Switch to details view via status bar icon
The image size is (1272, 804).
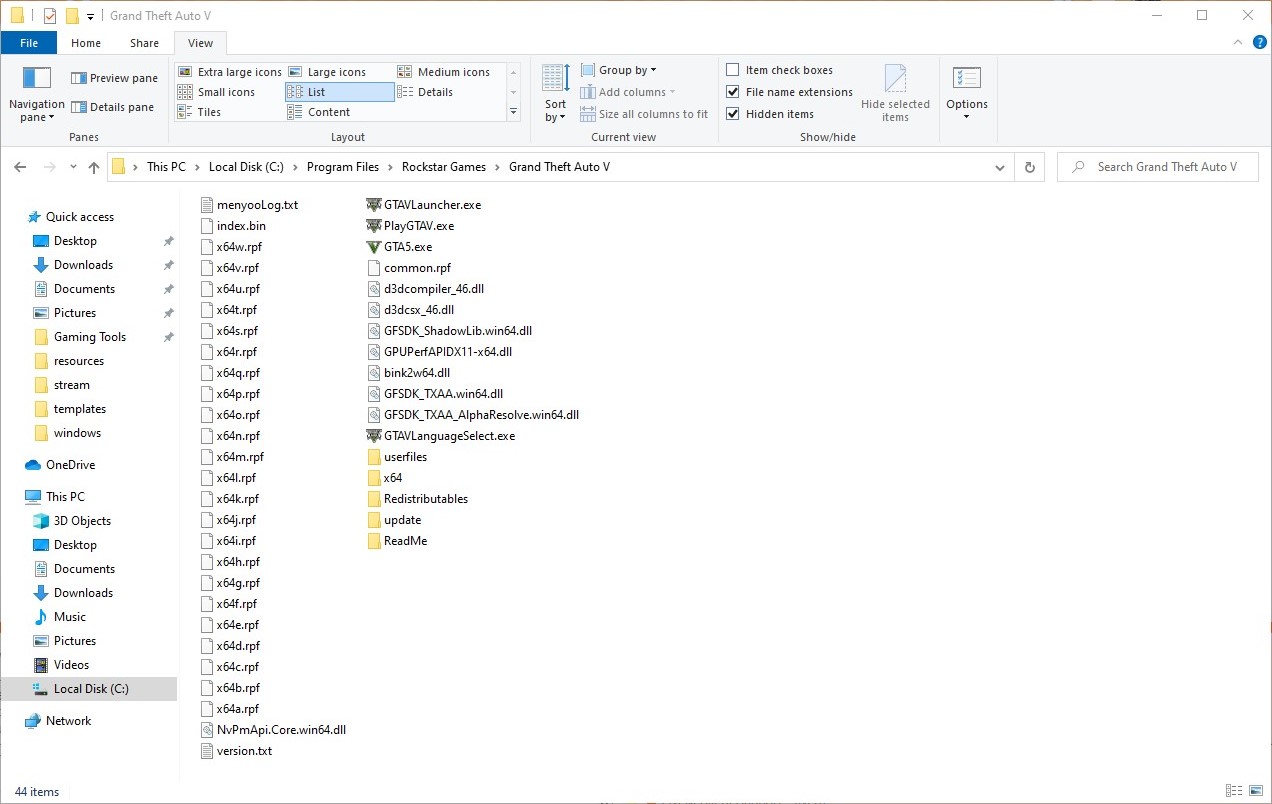click(1233, 791)
